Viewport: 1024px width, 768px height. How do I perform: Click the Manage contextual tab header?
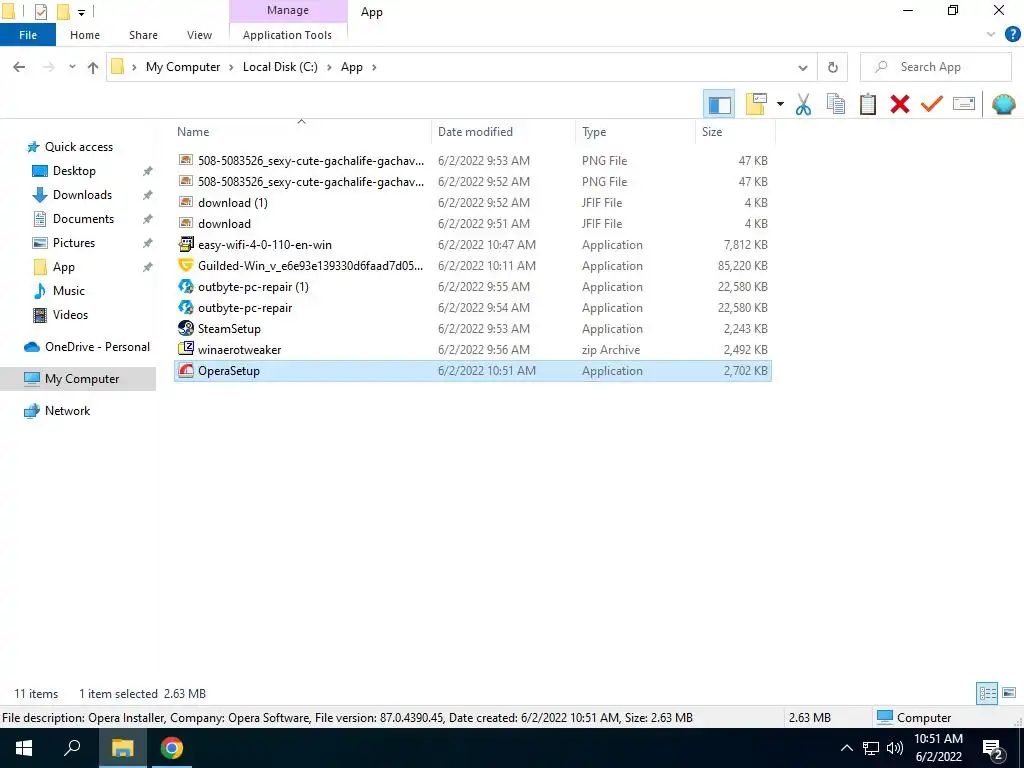[x=288, y=10]
